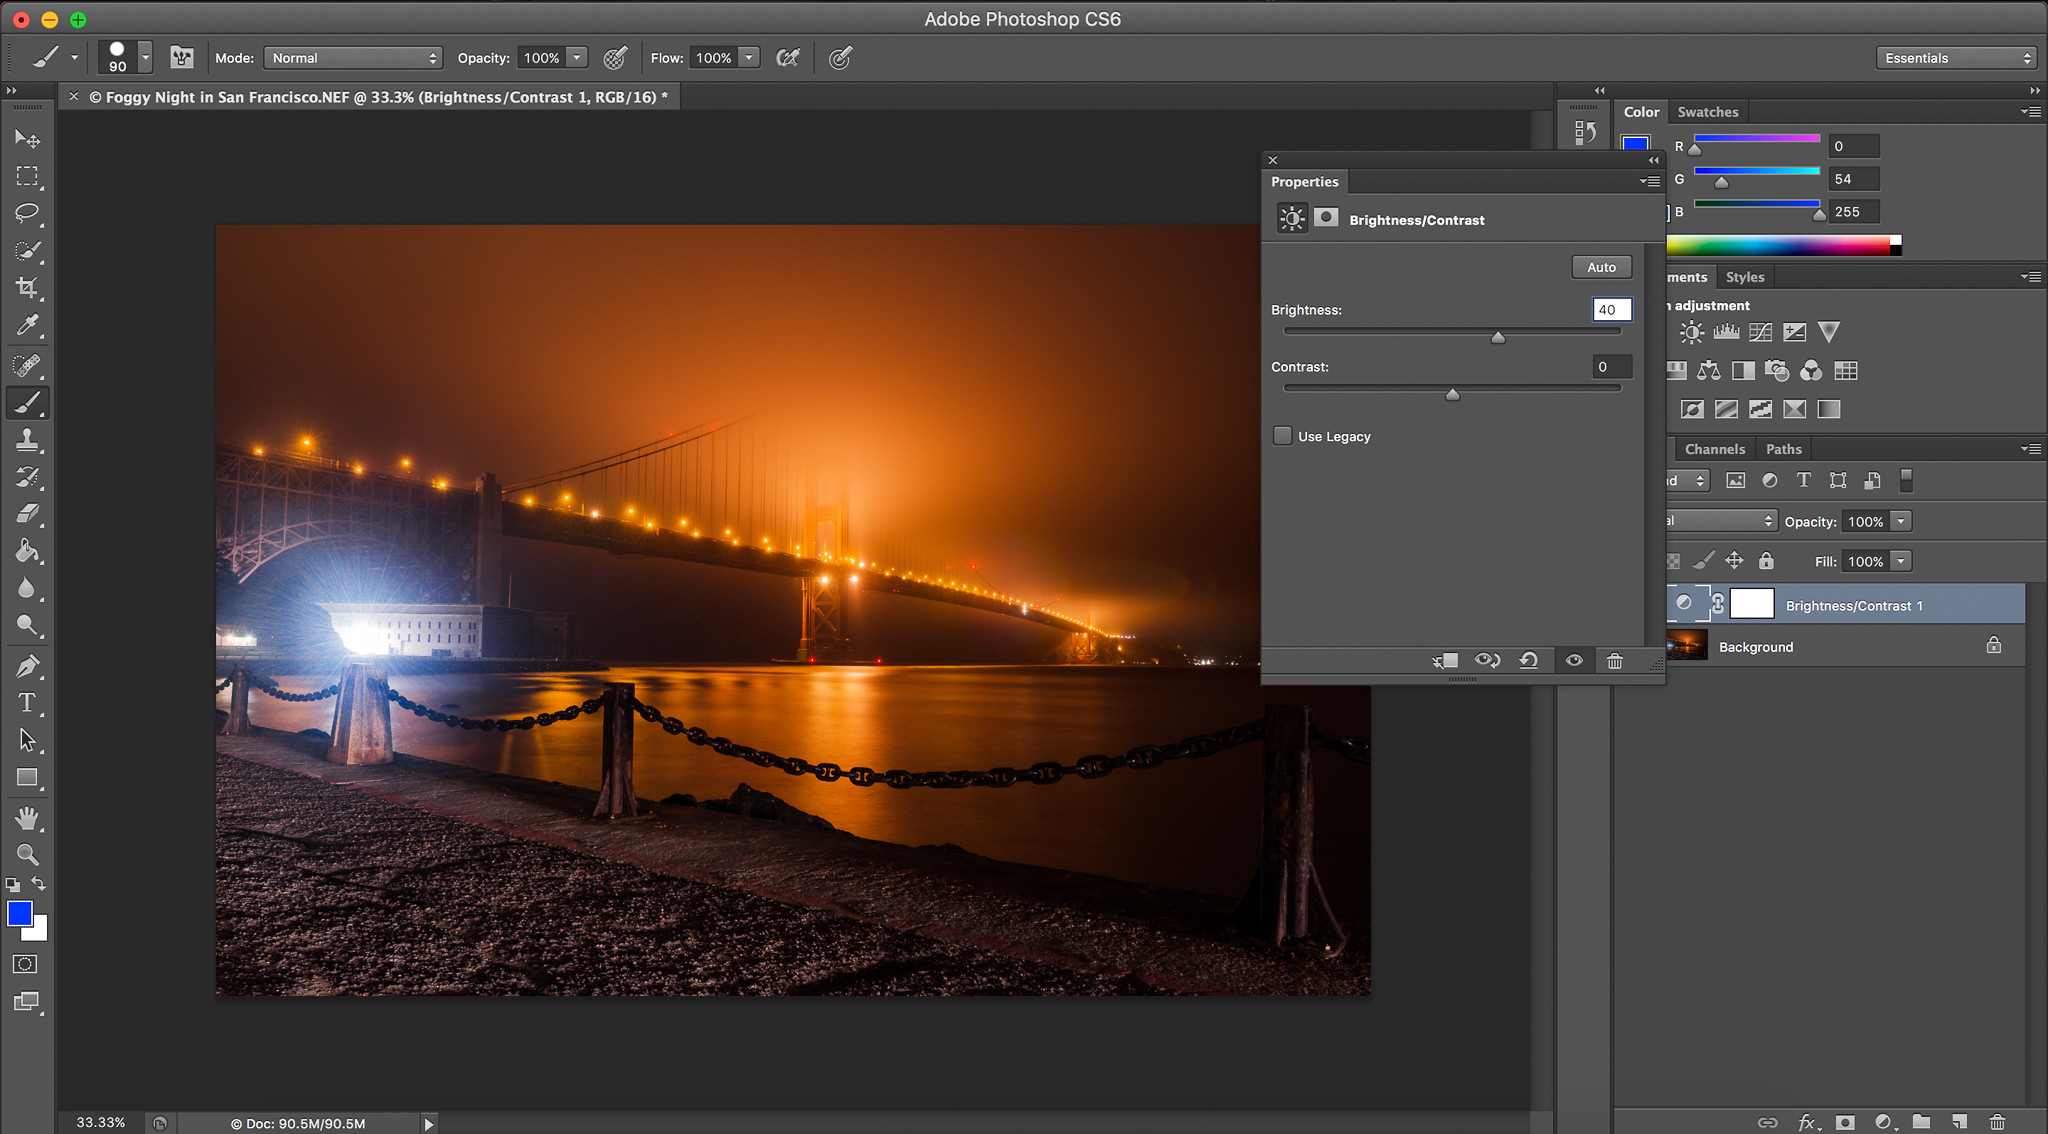Open the Normal blend mode dropdown

[352, 57]
